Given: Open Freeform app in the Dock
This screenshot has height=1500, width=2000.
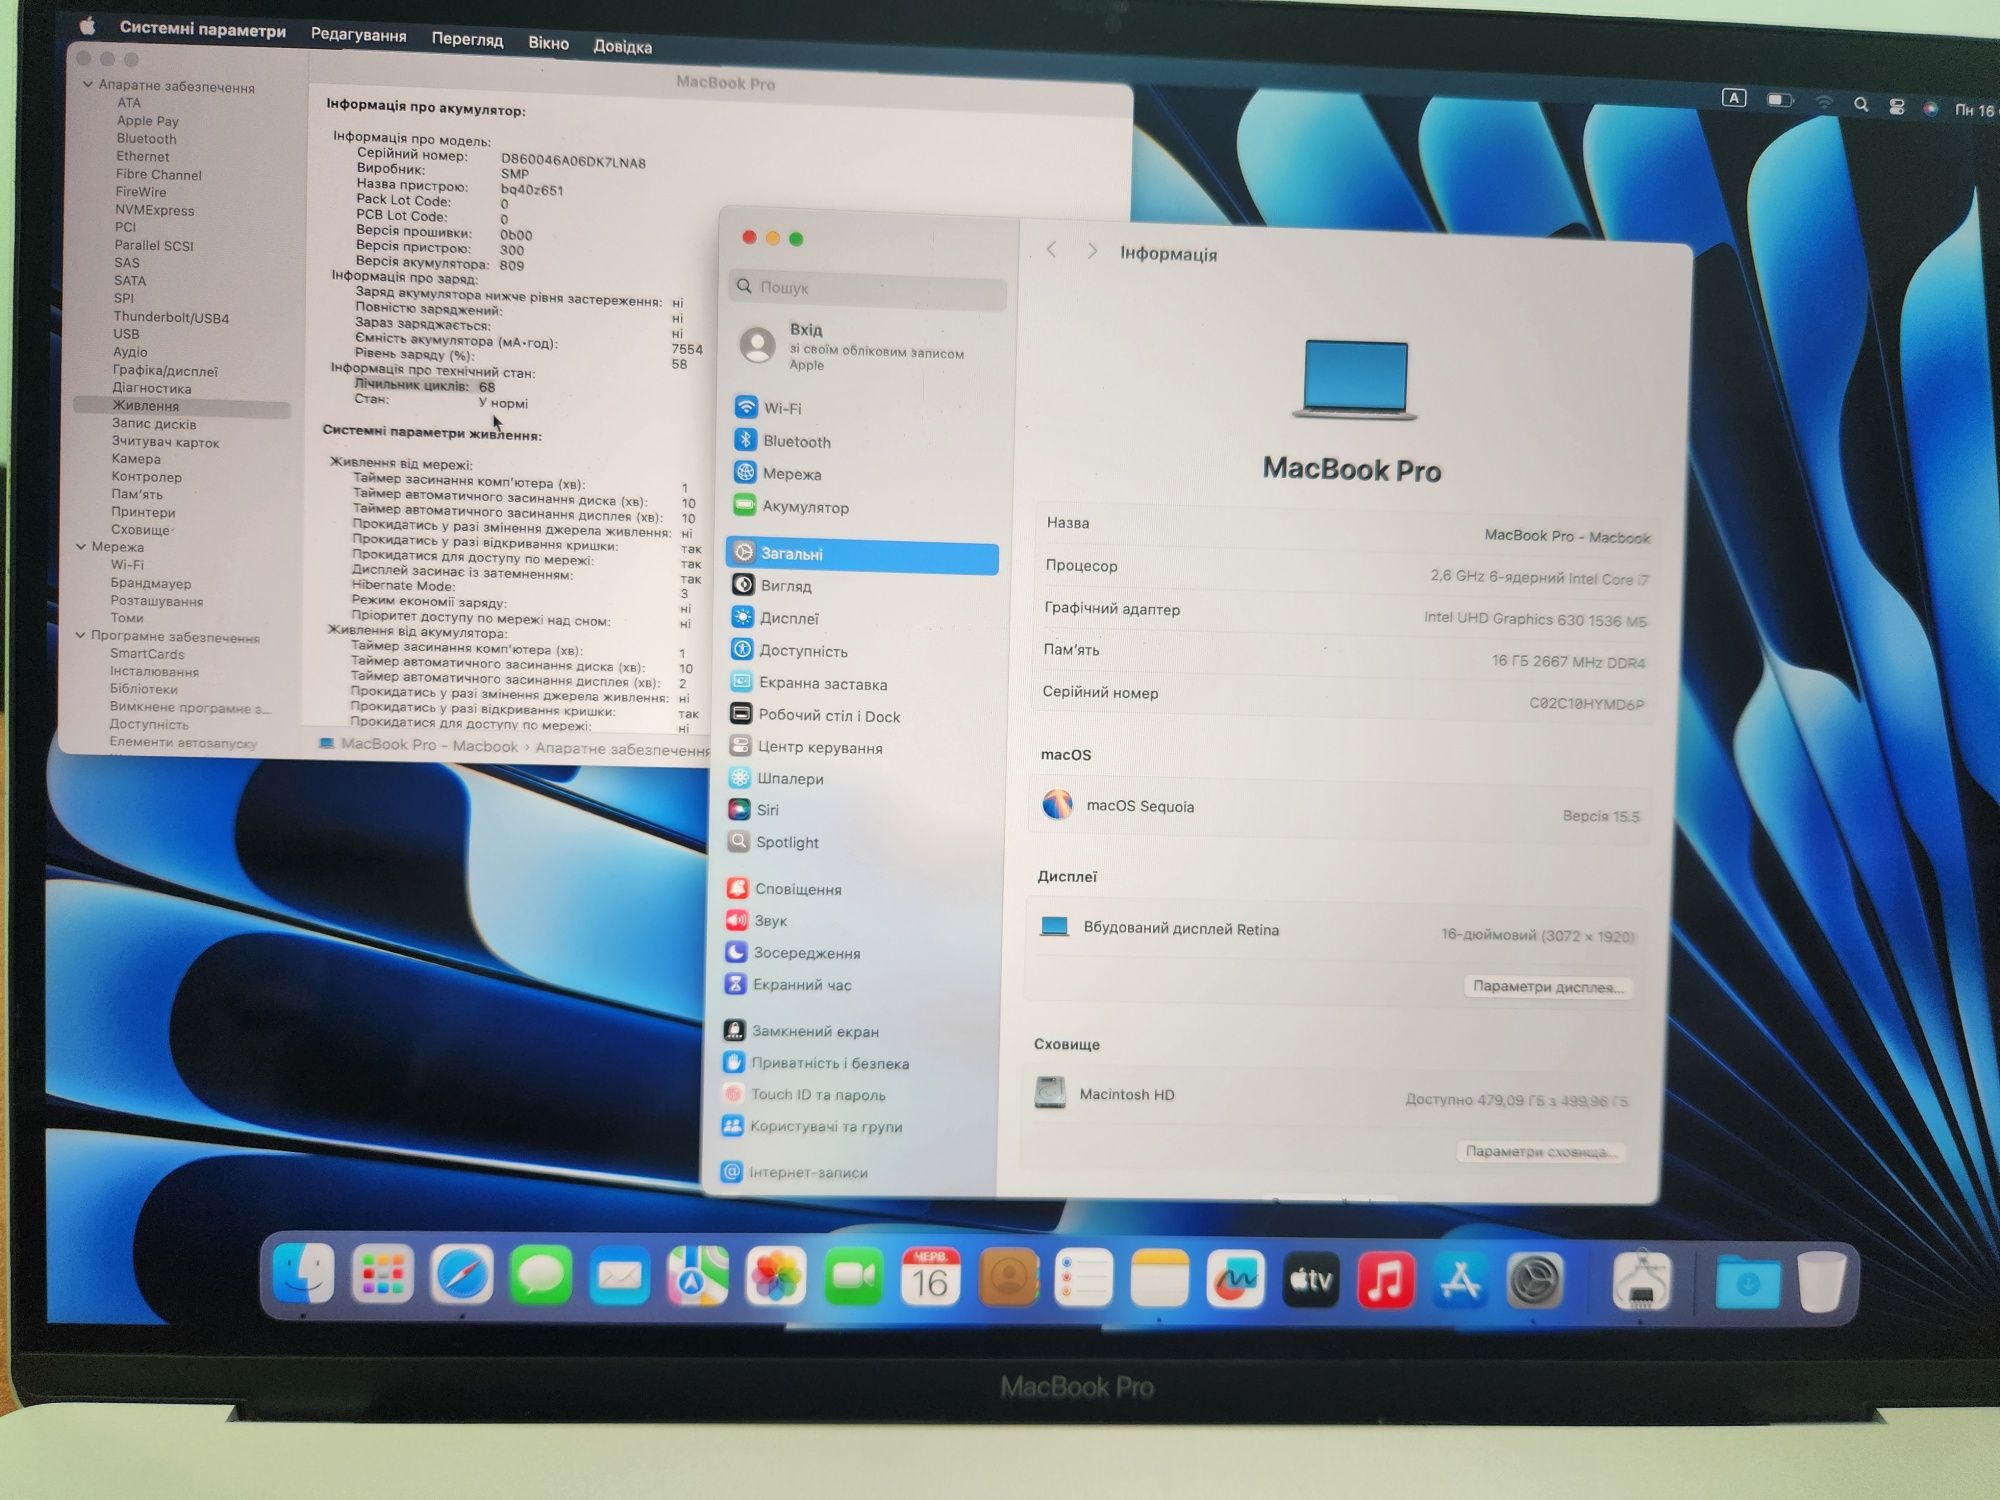Looking at the screenshot, I should pos(1236,1279).
